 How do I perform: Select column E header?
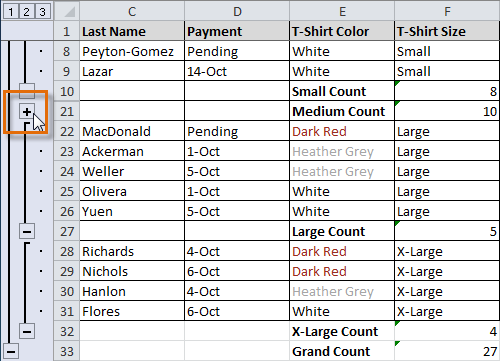click(x=342, y=11)
